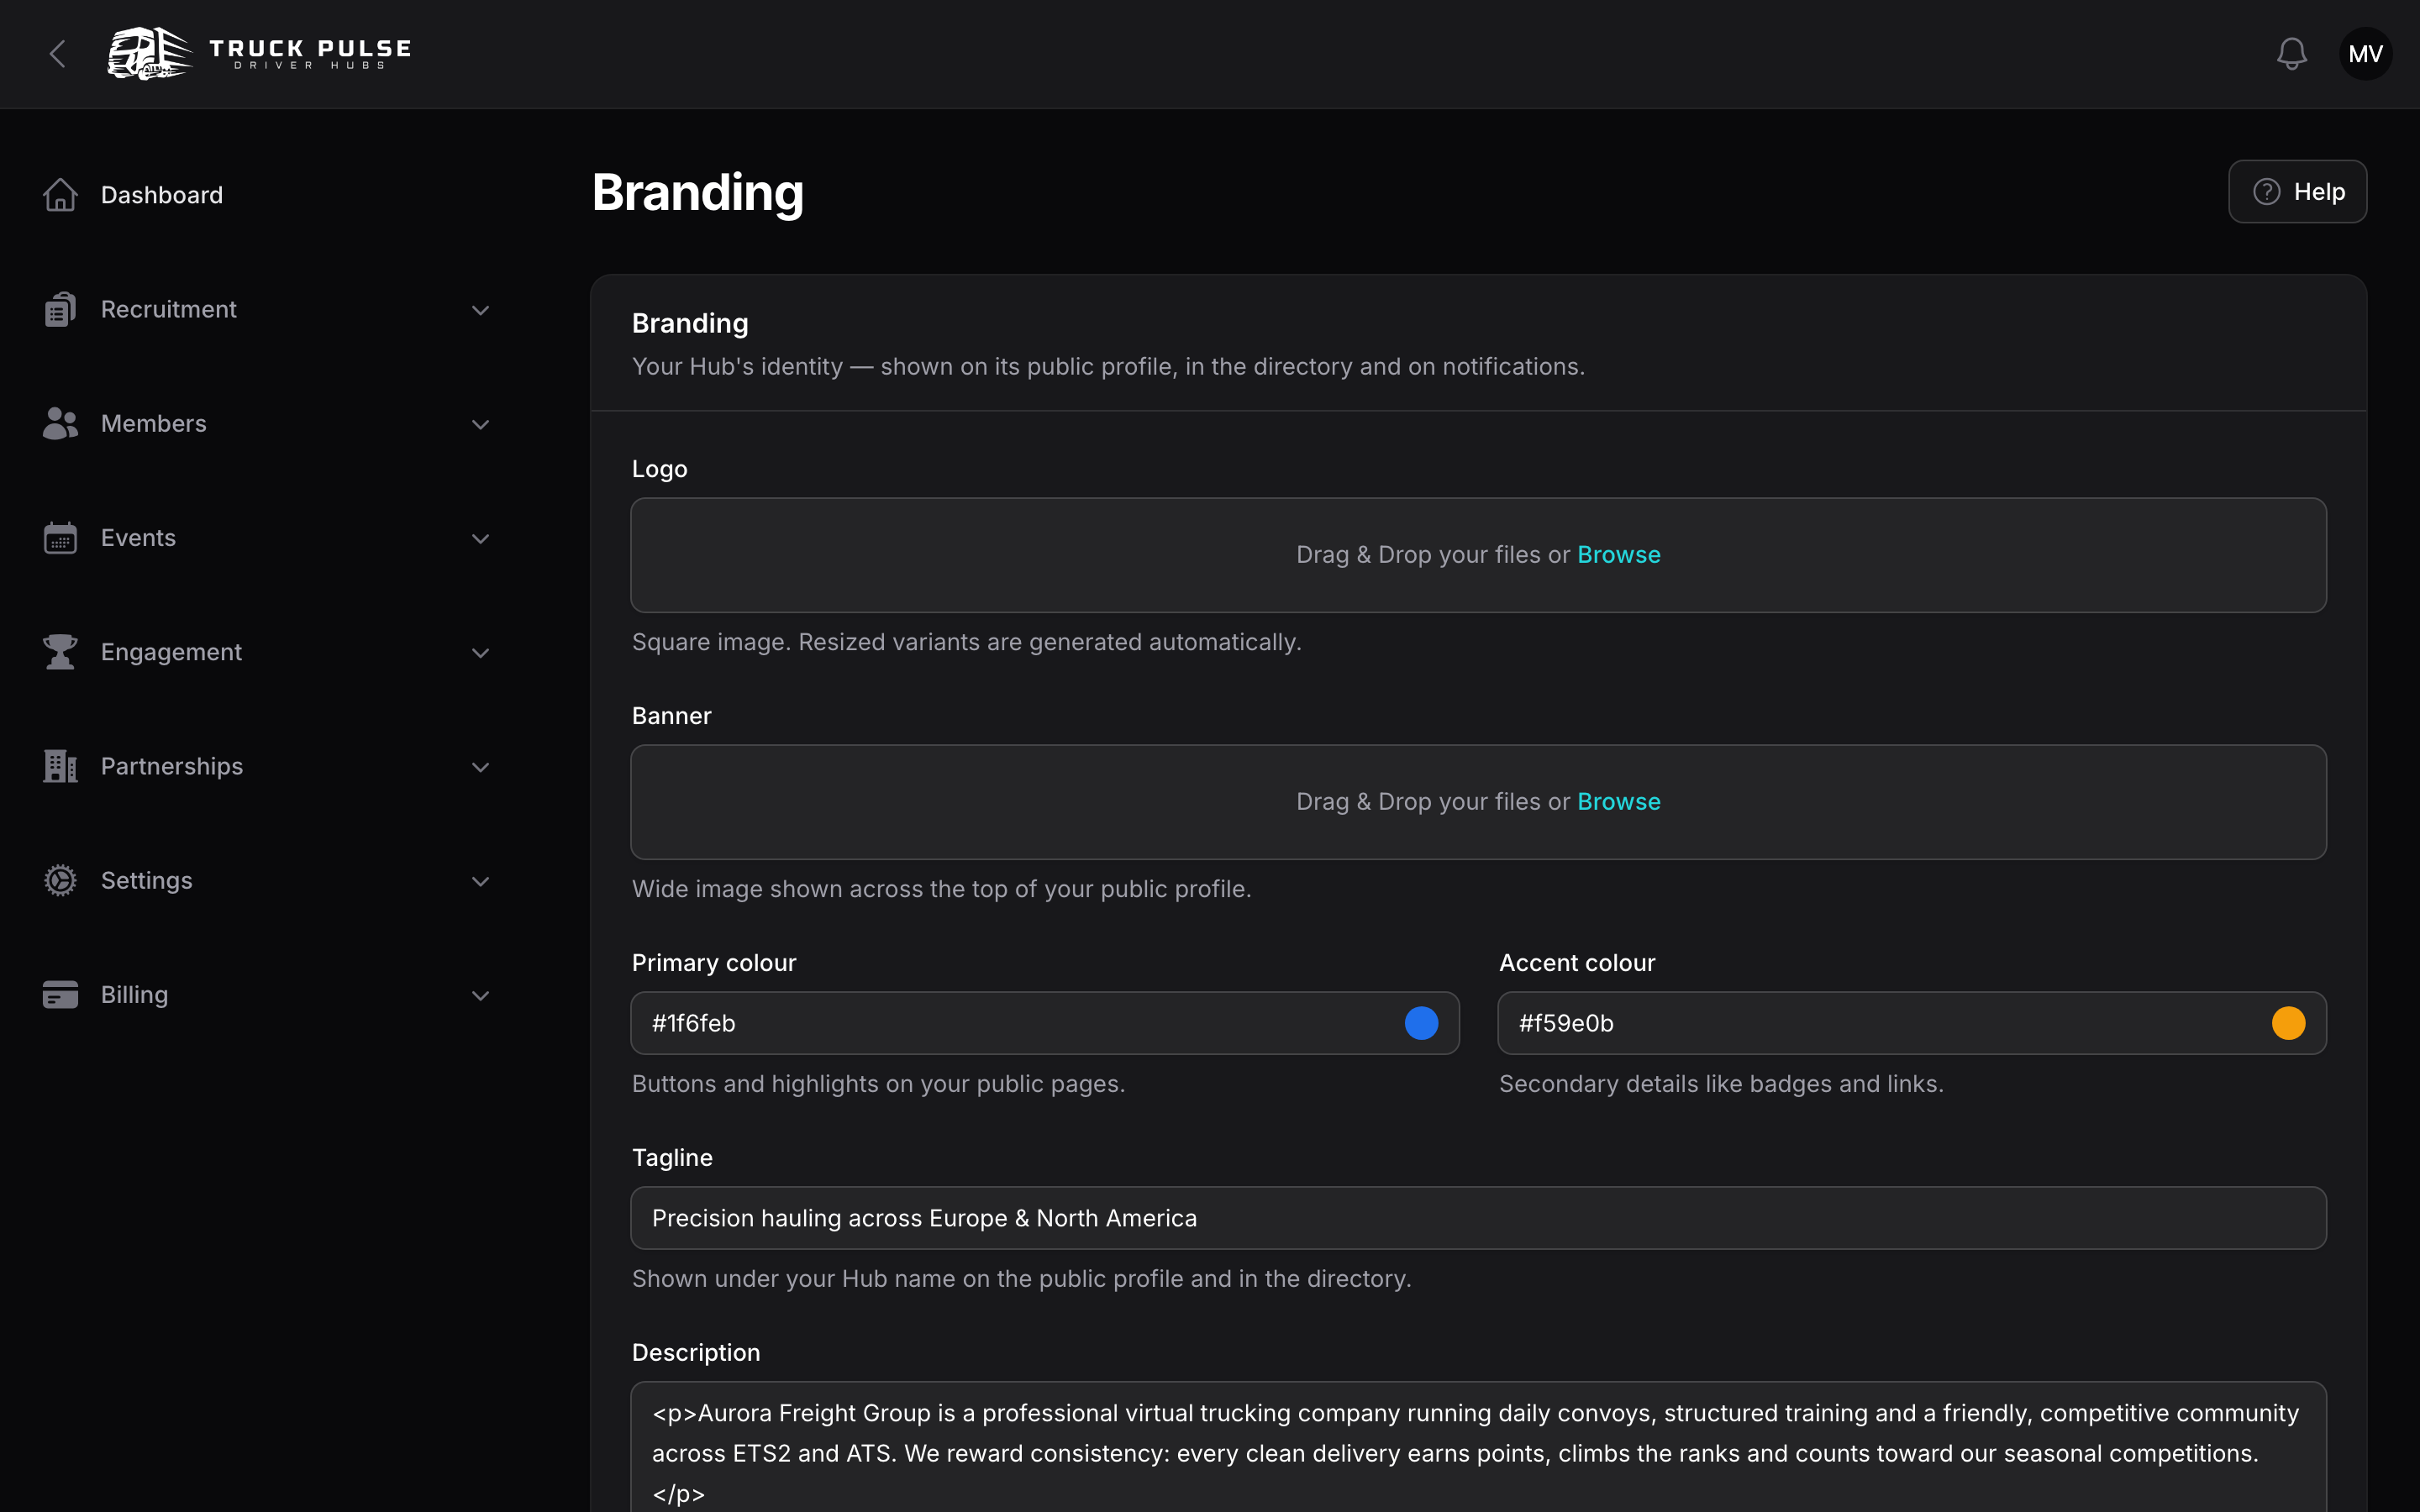Click the Settings gear icon
This screenshot has height=1512, width=2420.
click(x=60, y=880)
